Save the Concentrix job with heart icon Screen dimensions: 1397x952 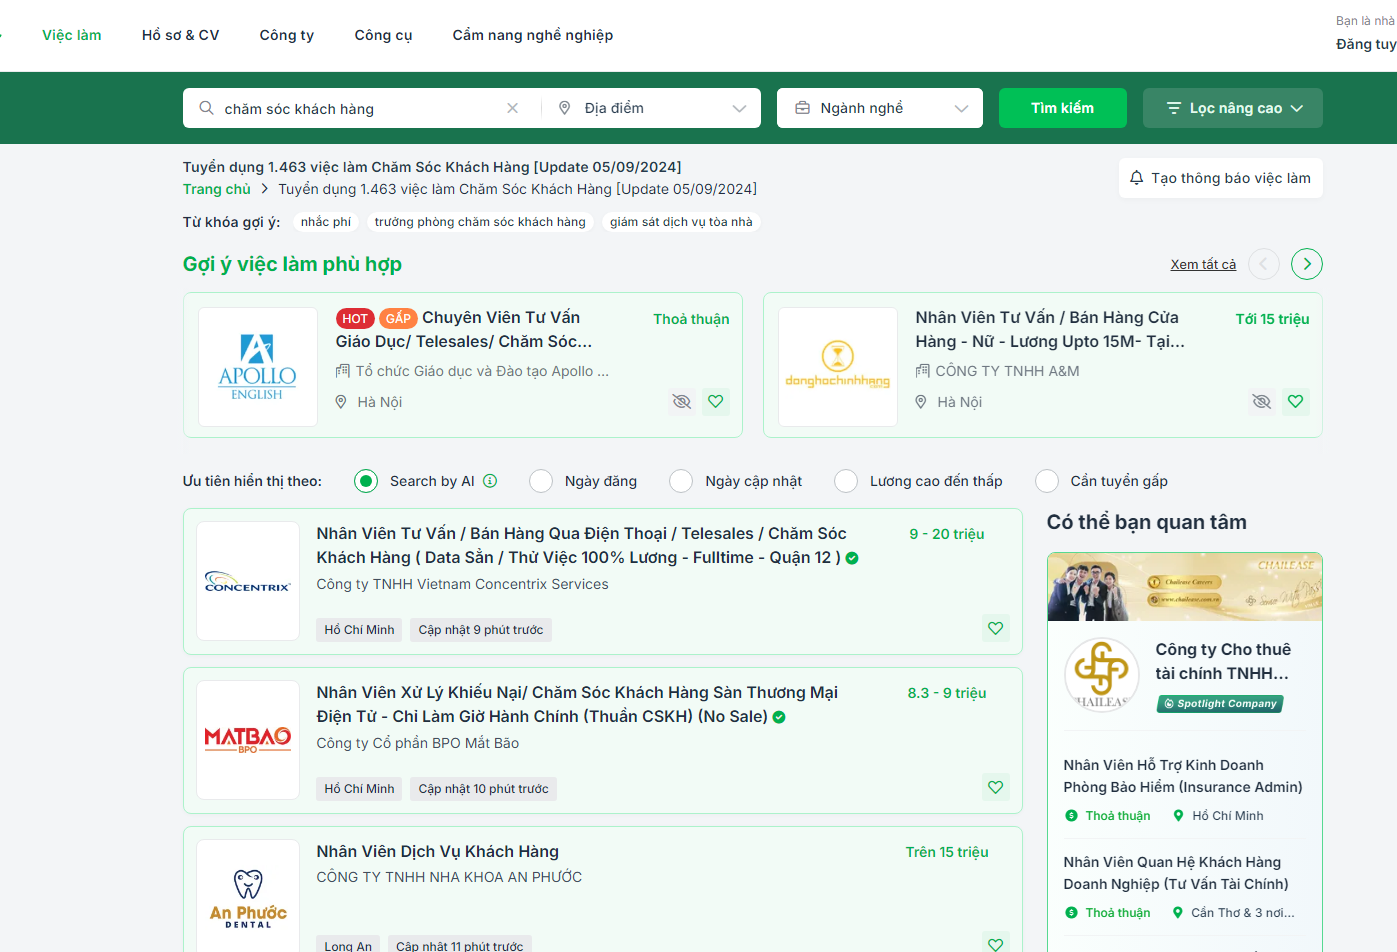click(995, 628)
